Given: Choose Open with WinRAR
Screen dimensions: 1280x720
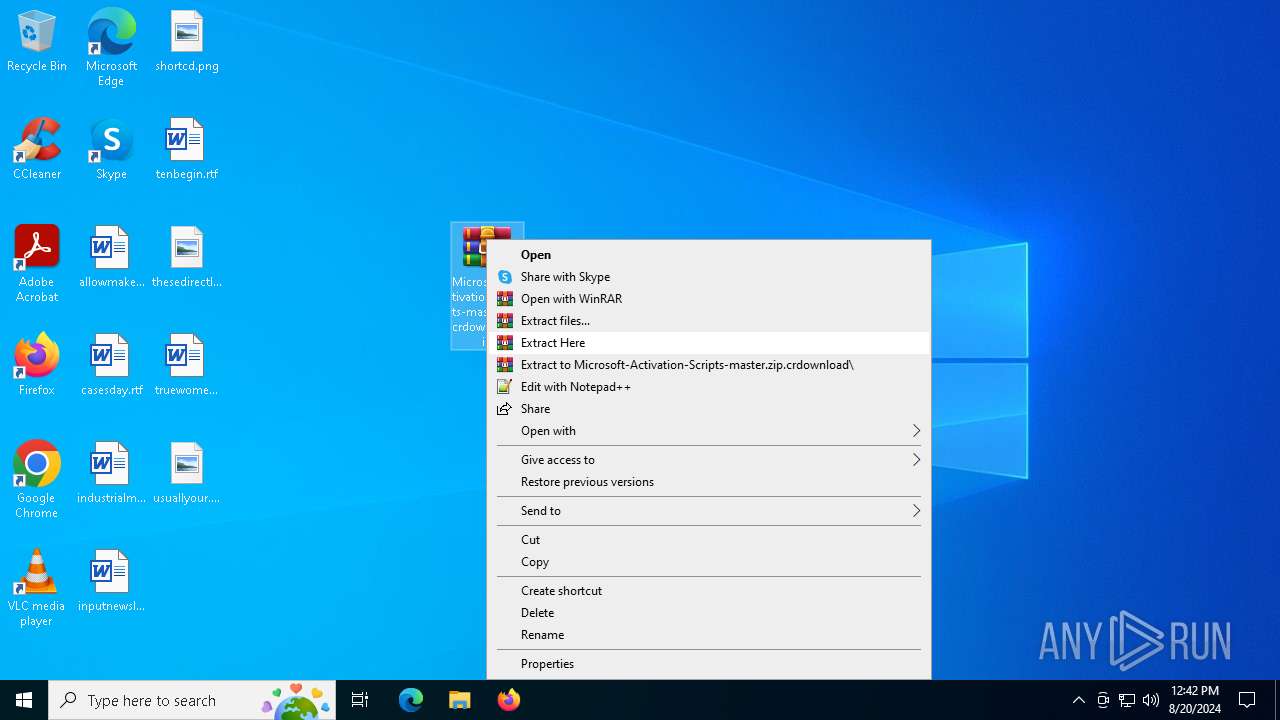Looking at the screenshot, I should 708,299.
